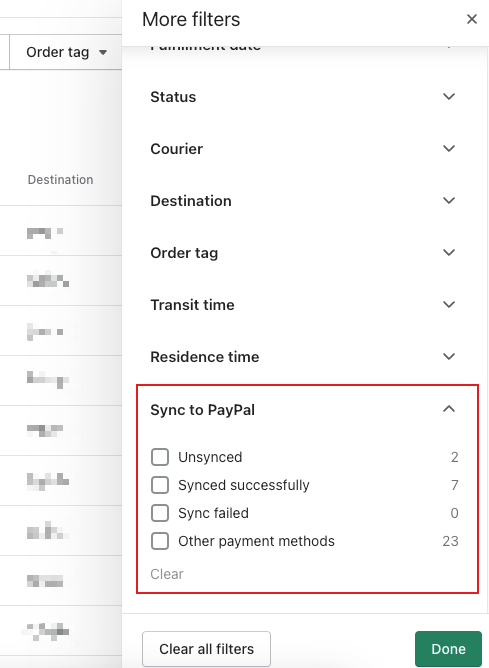Click the green Done button

click(x=448, y=649)
